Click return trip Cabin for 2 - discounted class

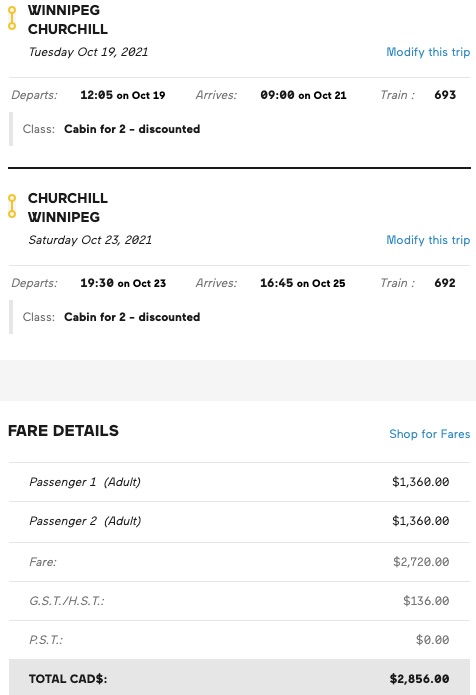tap(132, 317)
